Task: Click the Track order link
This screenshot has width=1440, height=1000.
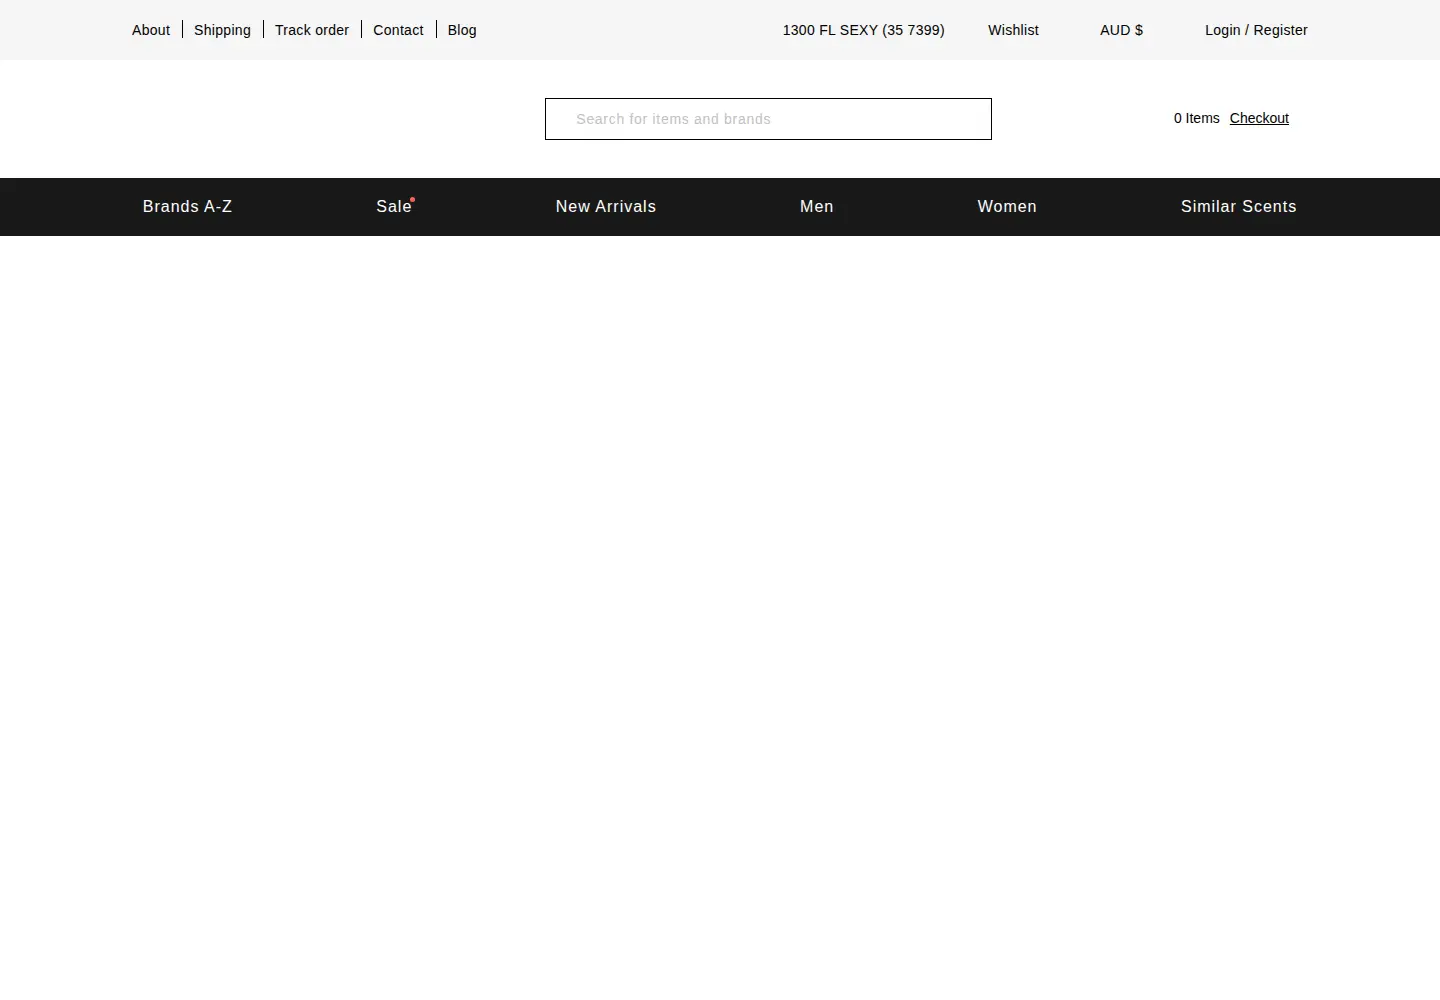Action: coord(312,30)
